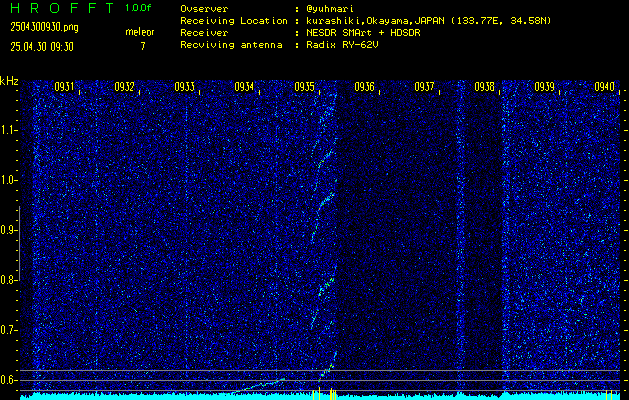Viewport: 629px width, 400px height.
Task: Click the location kurashiki,Okayama,JAPAN text
Action: [x=375, y=21]
